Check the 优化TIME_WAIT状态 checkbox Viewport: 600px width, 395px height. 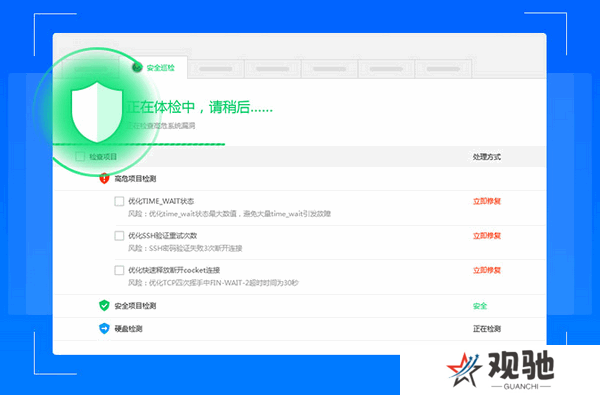click(x=119, y=201)
